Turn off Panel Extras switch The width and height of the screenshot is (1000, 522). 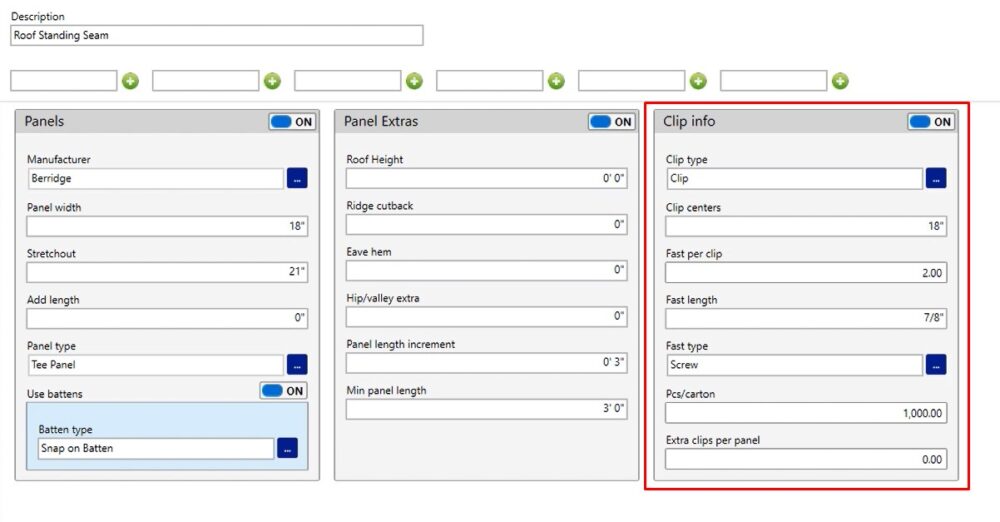click(x=612, y=122)
